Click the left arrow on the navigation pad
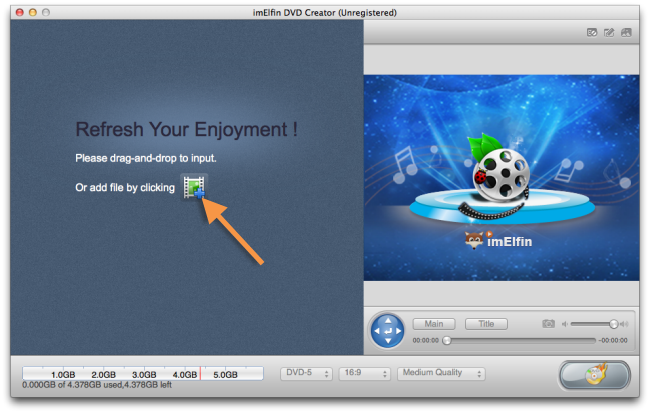Viewport: 650px width, 413px height. pos(377,331)
